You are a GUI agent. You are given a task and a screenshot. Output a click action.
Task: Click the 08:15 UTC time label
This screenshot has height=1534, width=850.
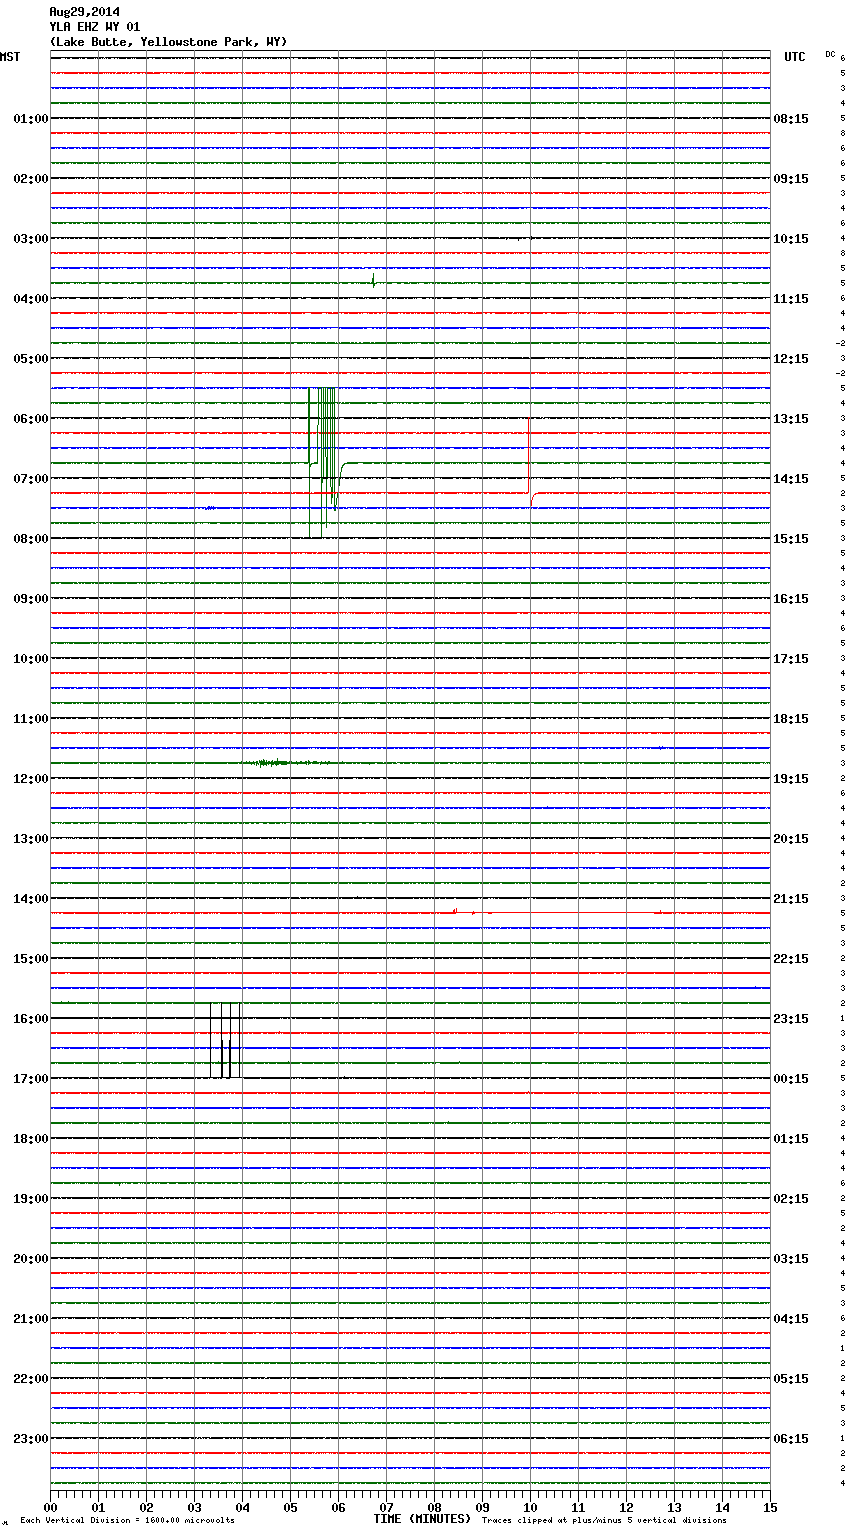coord(791,119)
